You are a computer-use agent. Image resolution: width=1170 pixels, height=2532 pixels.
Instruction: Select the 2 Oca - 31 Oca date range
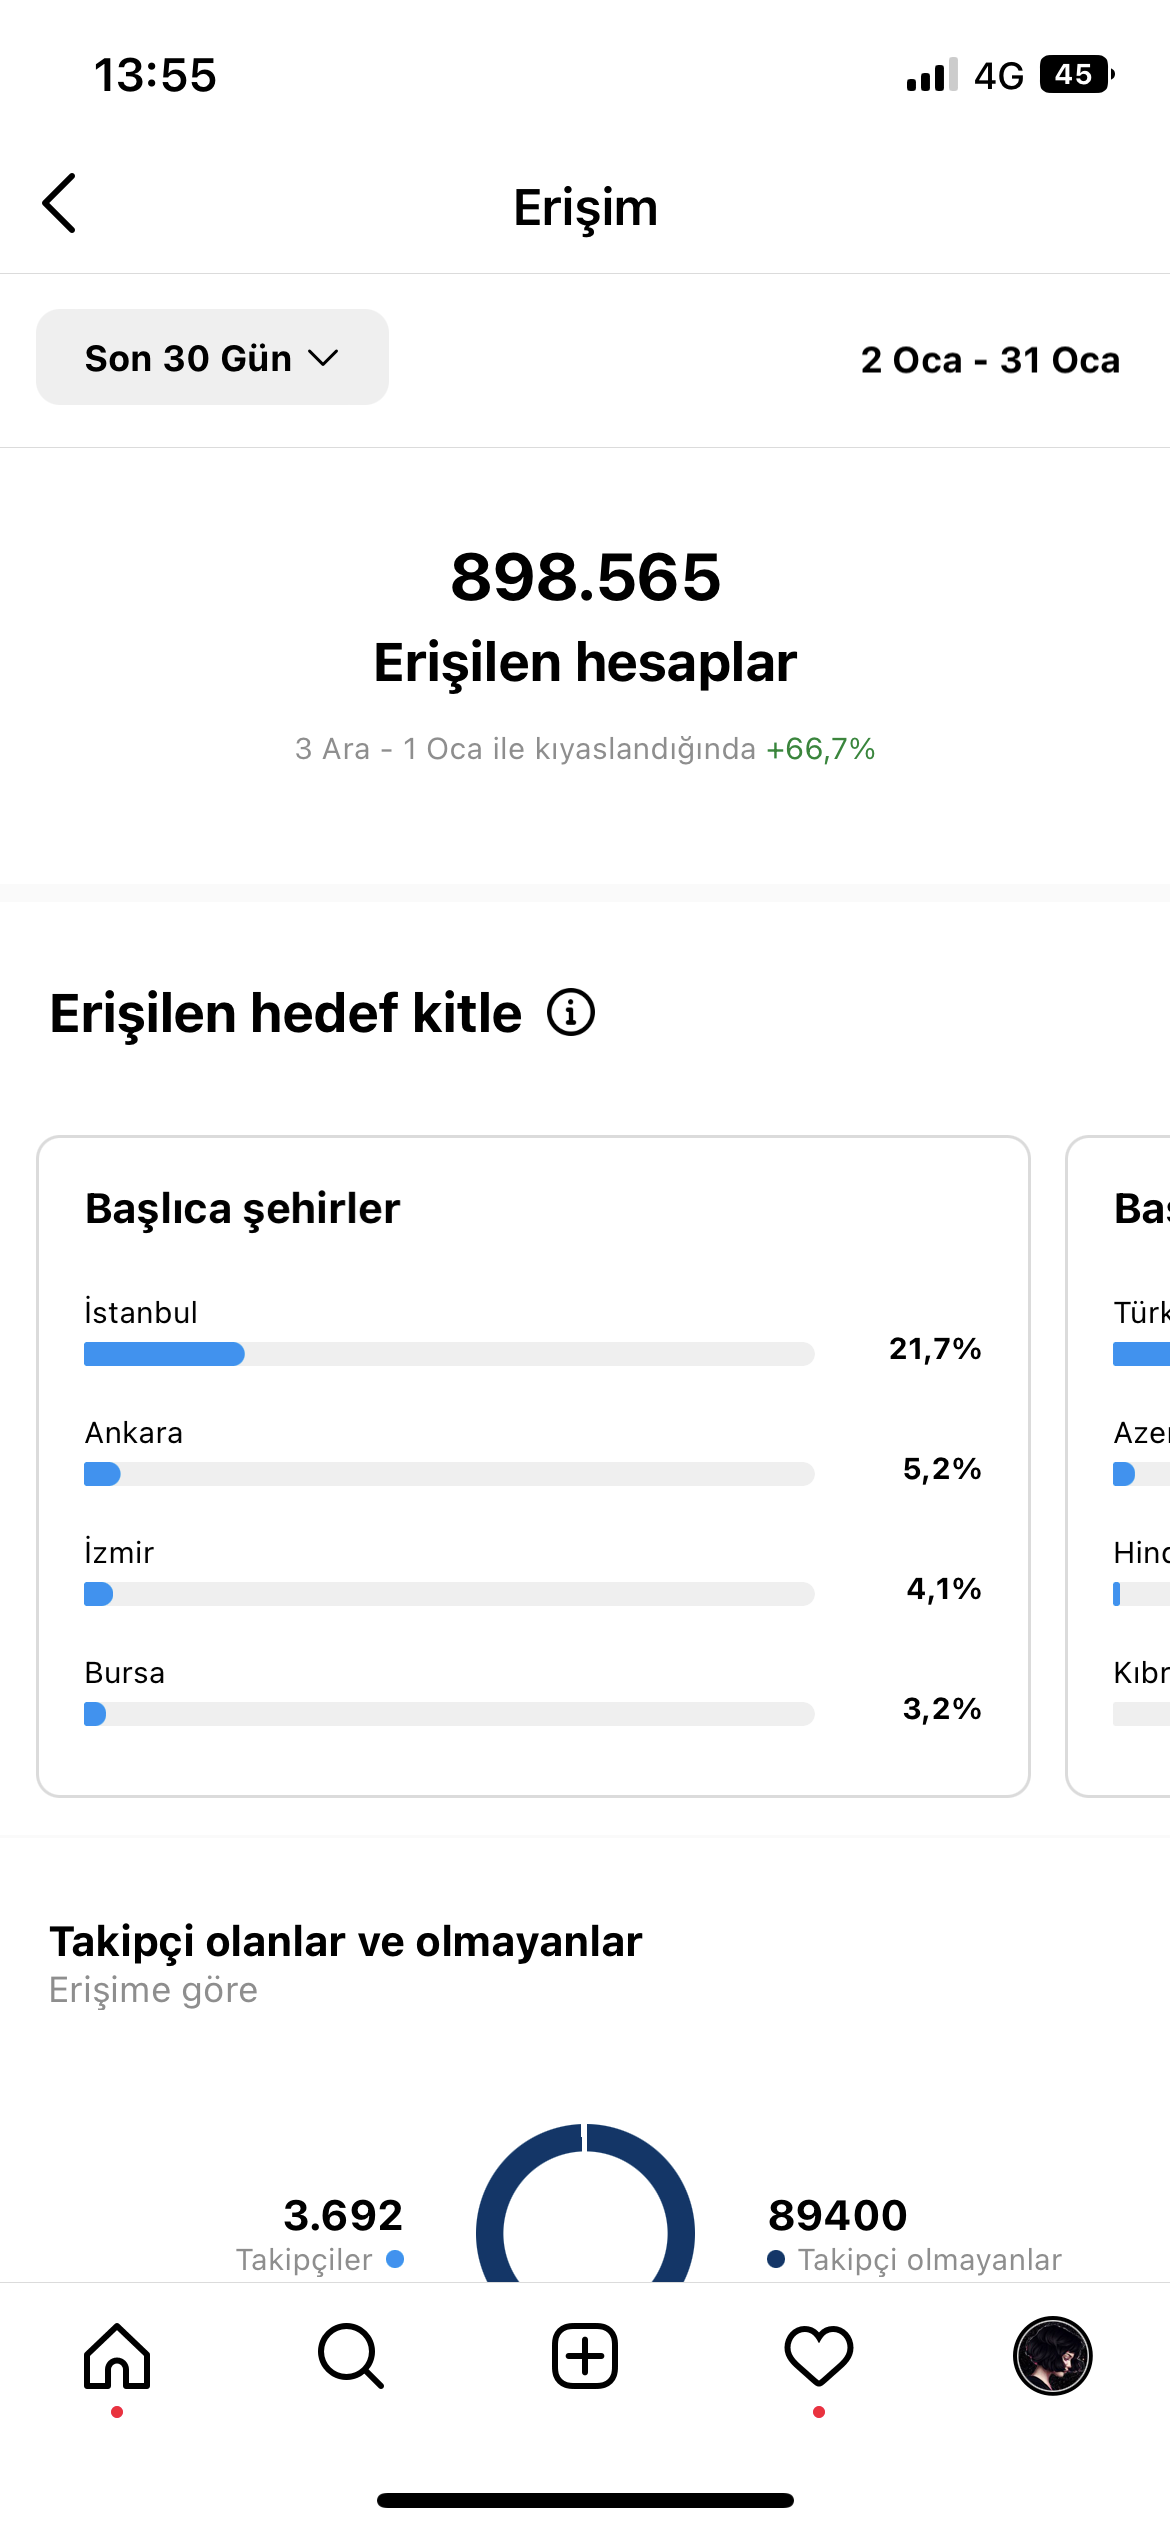click(x=990, y=360)
